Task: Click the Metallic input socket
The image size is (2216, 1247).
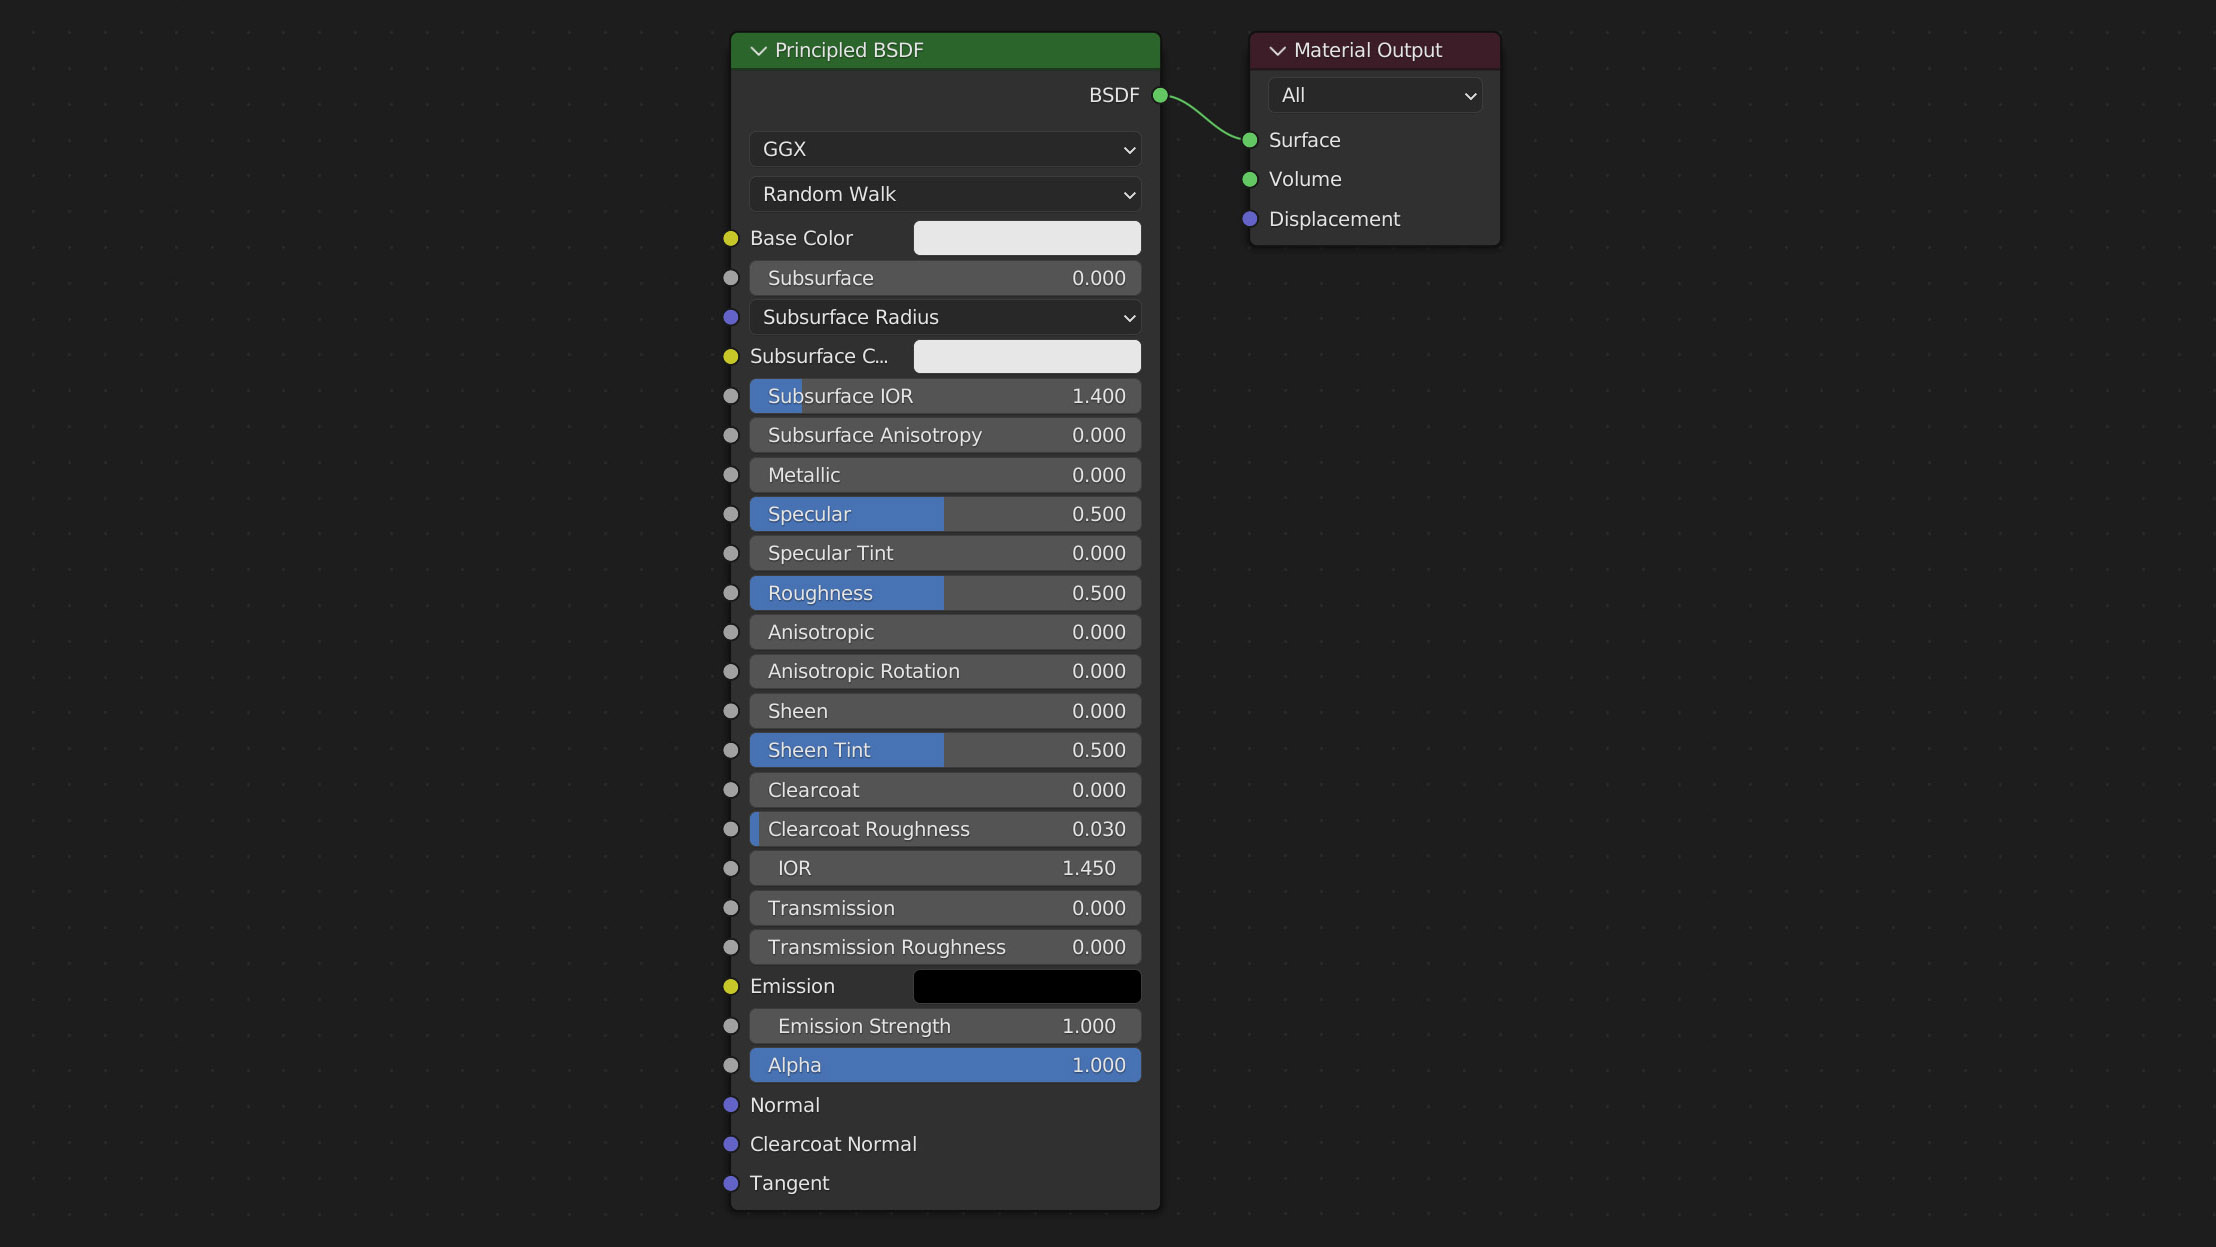Action: click(x=731, y=475)
